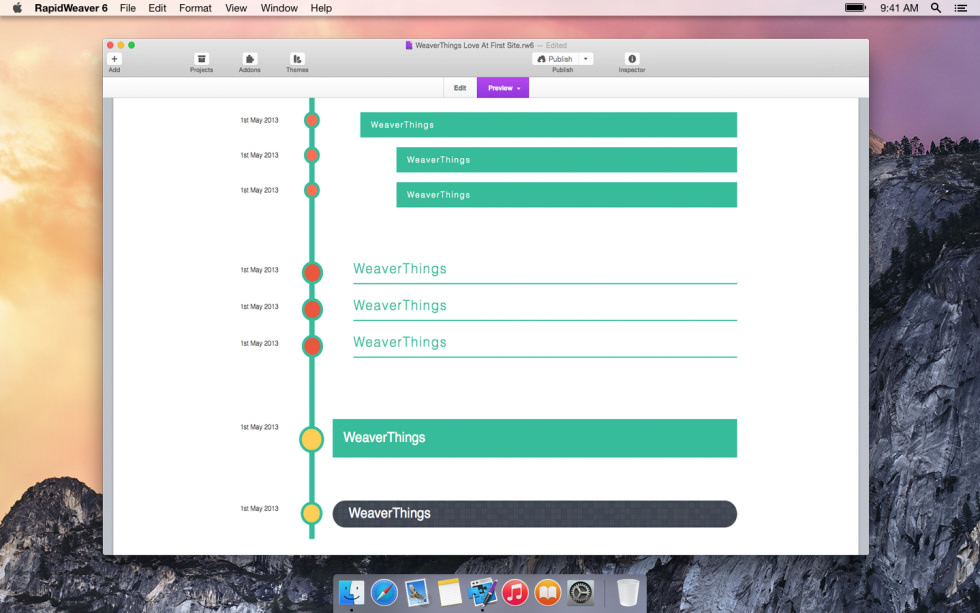This screenshot has height=613, width=980.
Task: Open the Preview tab dropdown
Action: [503, 88]
